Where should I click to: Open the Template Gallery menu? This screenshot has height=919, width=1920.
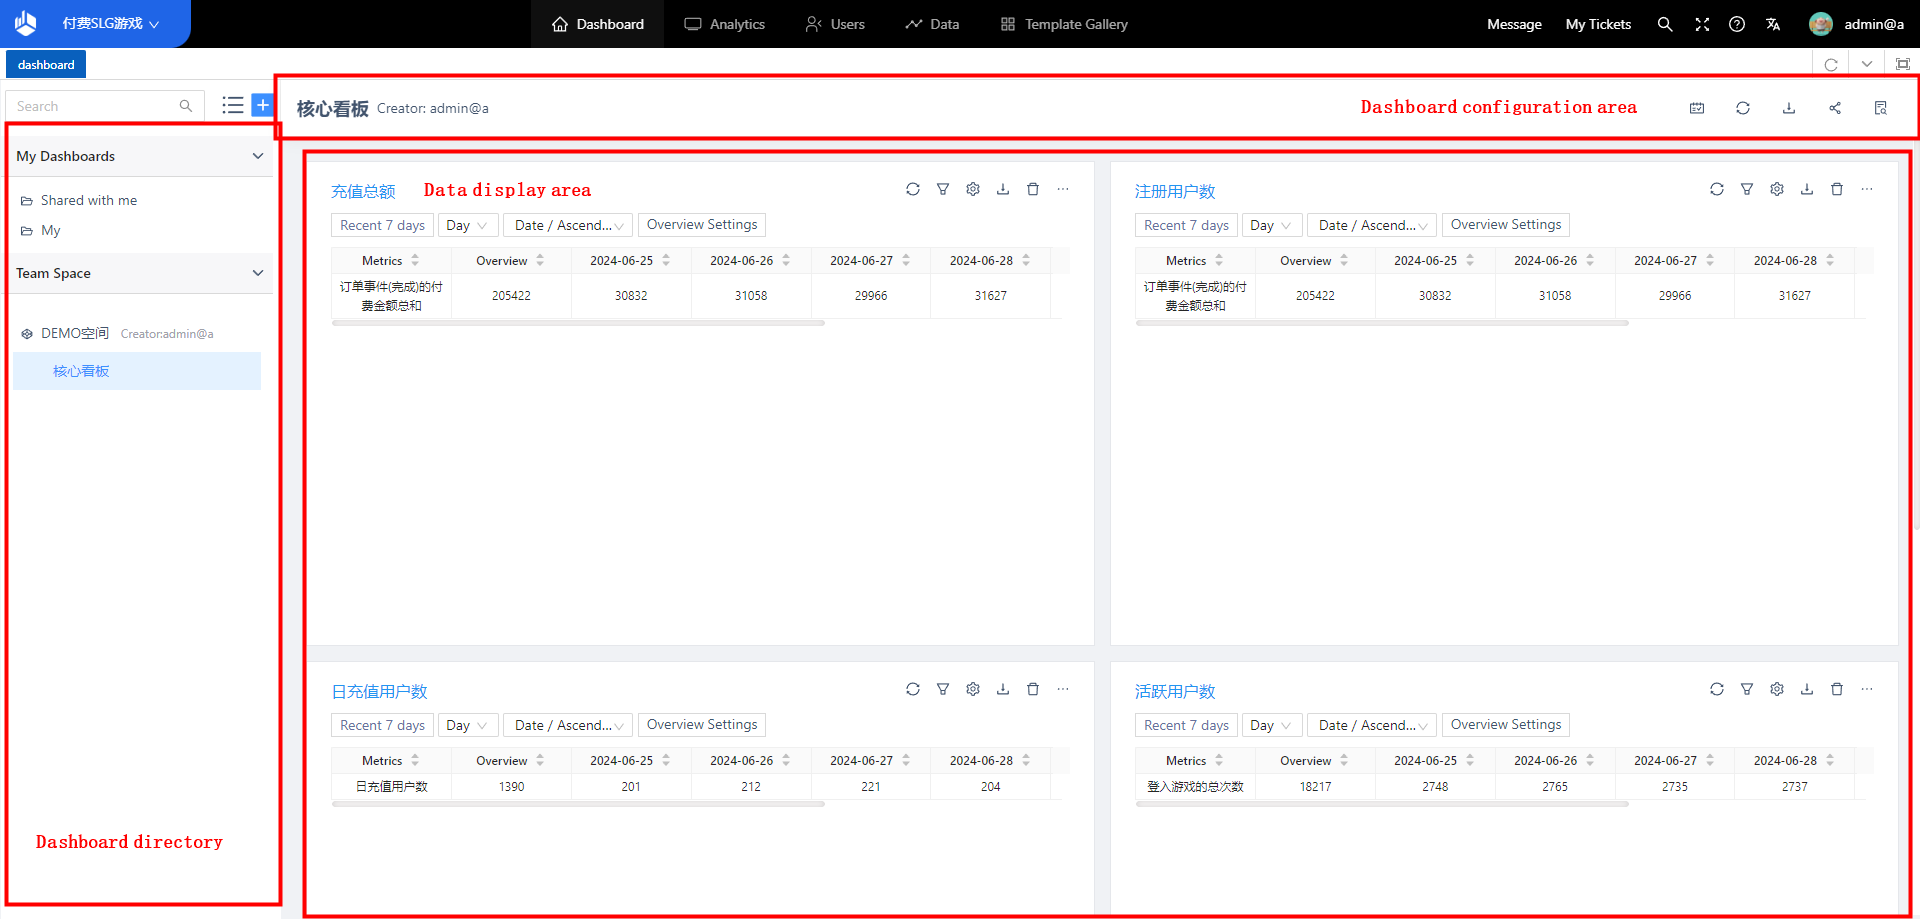click(1064, 24)
